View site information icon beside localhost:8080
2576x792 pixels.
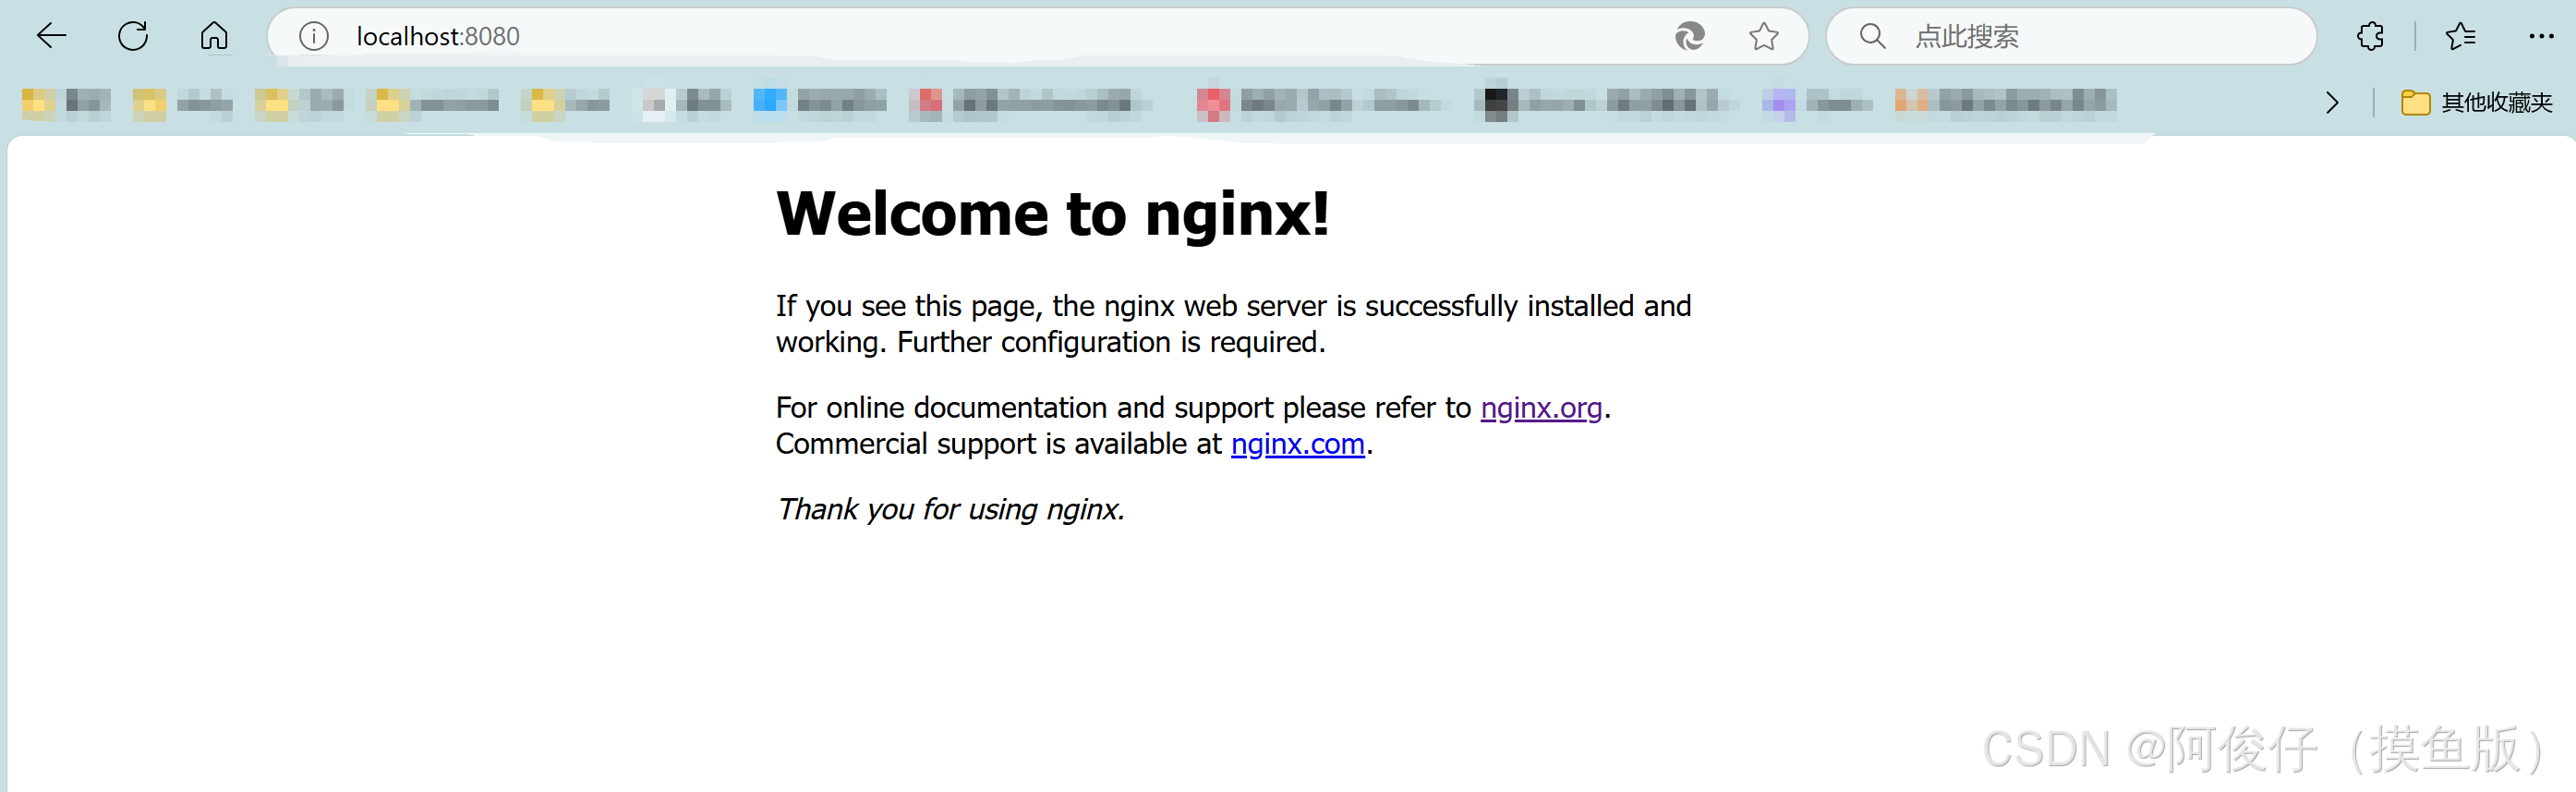(314, 37)
